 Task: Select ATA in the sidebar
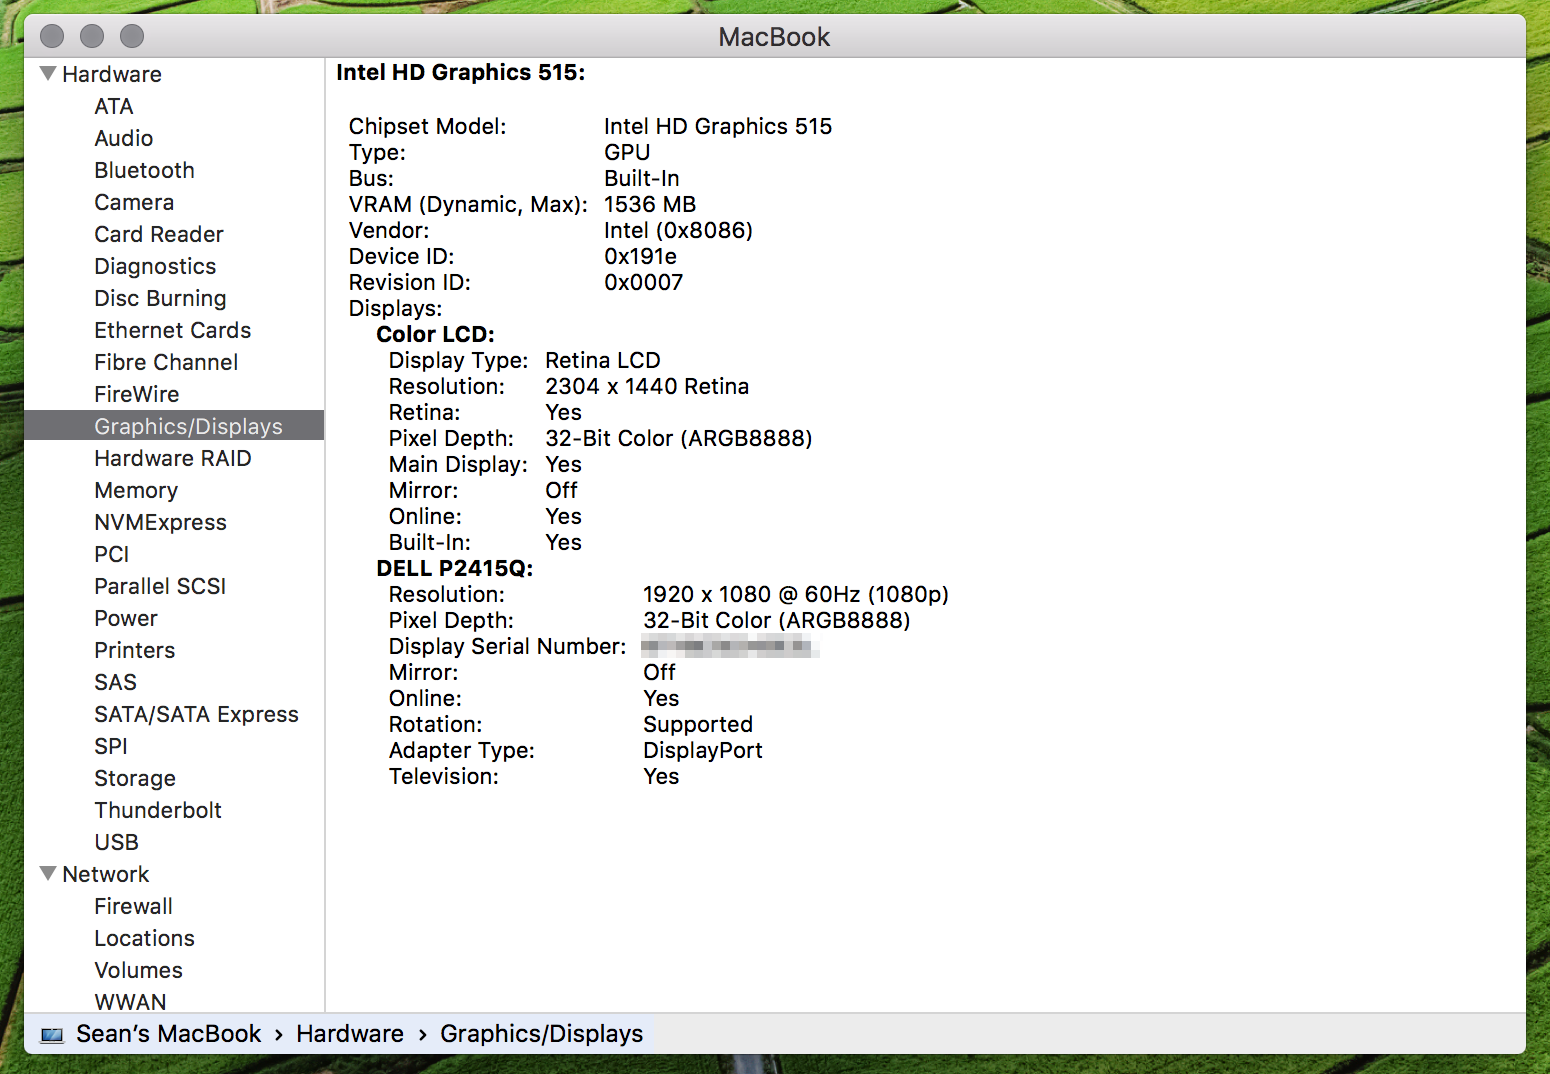pos(114,106)
